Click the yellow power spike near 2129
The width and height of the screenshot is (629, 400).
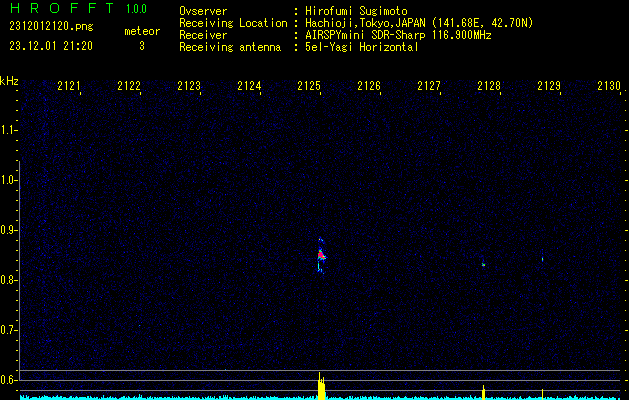[542, 394]
